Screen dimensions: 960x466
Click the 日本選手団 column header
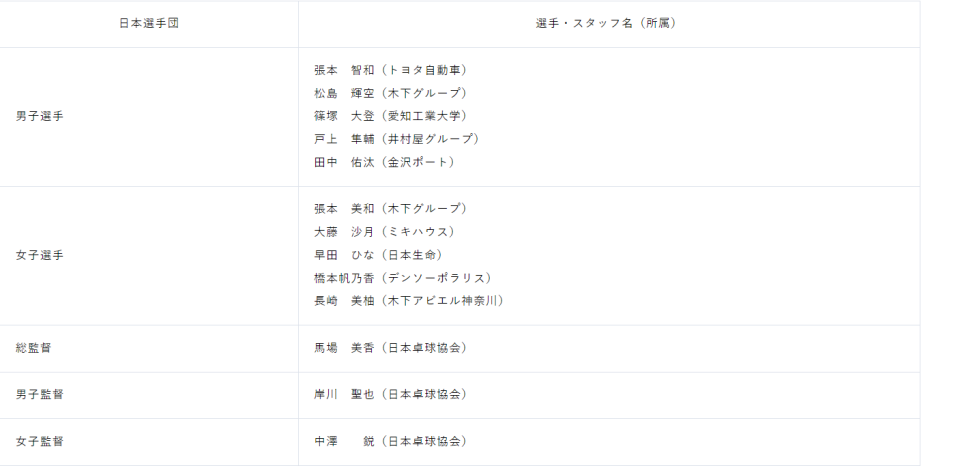click(x=149, y=23)
